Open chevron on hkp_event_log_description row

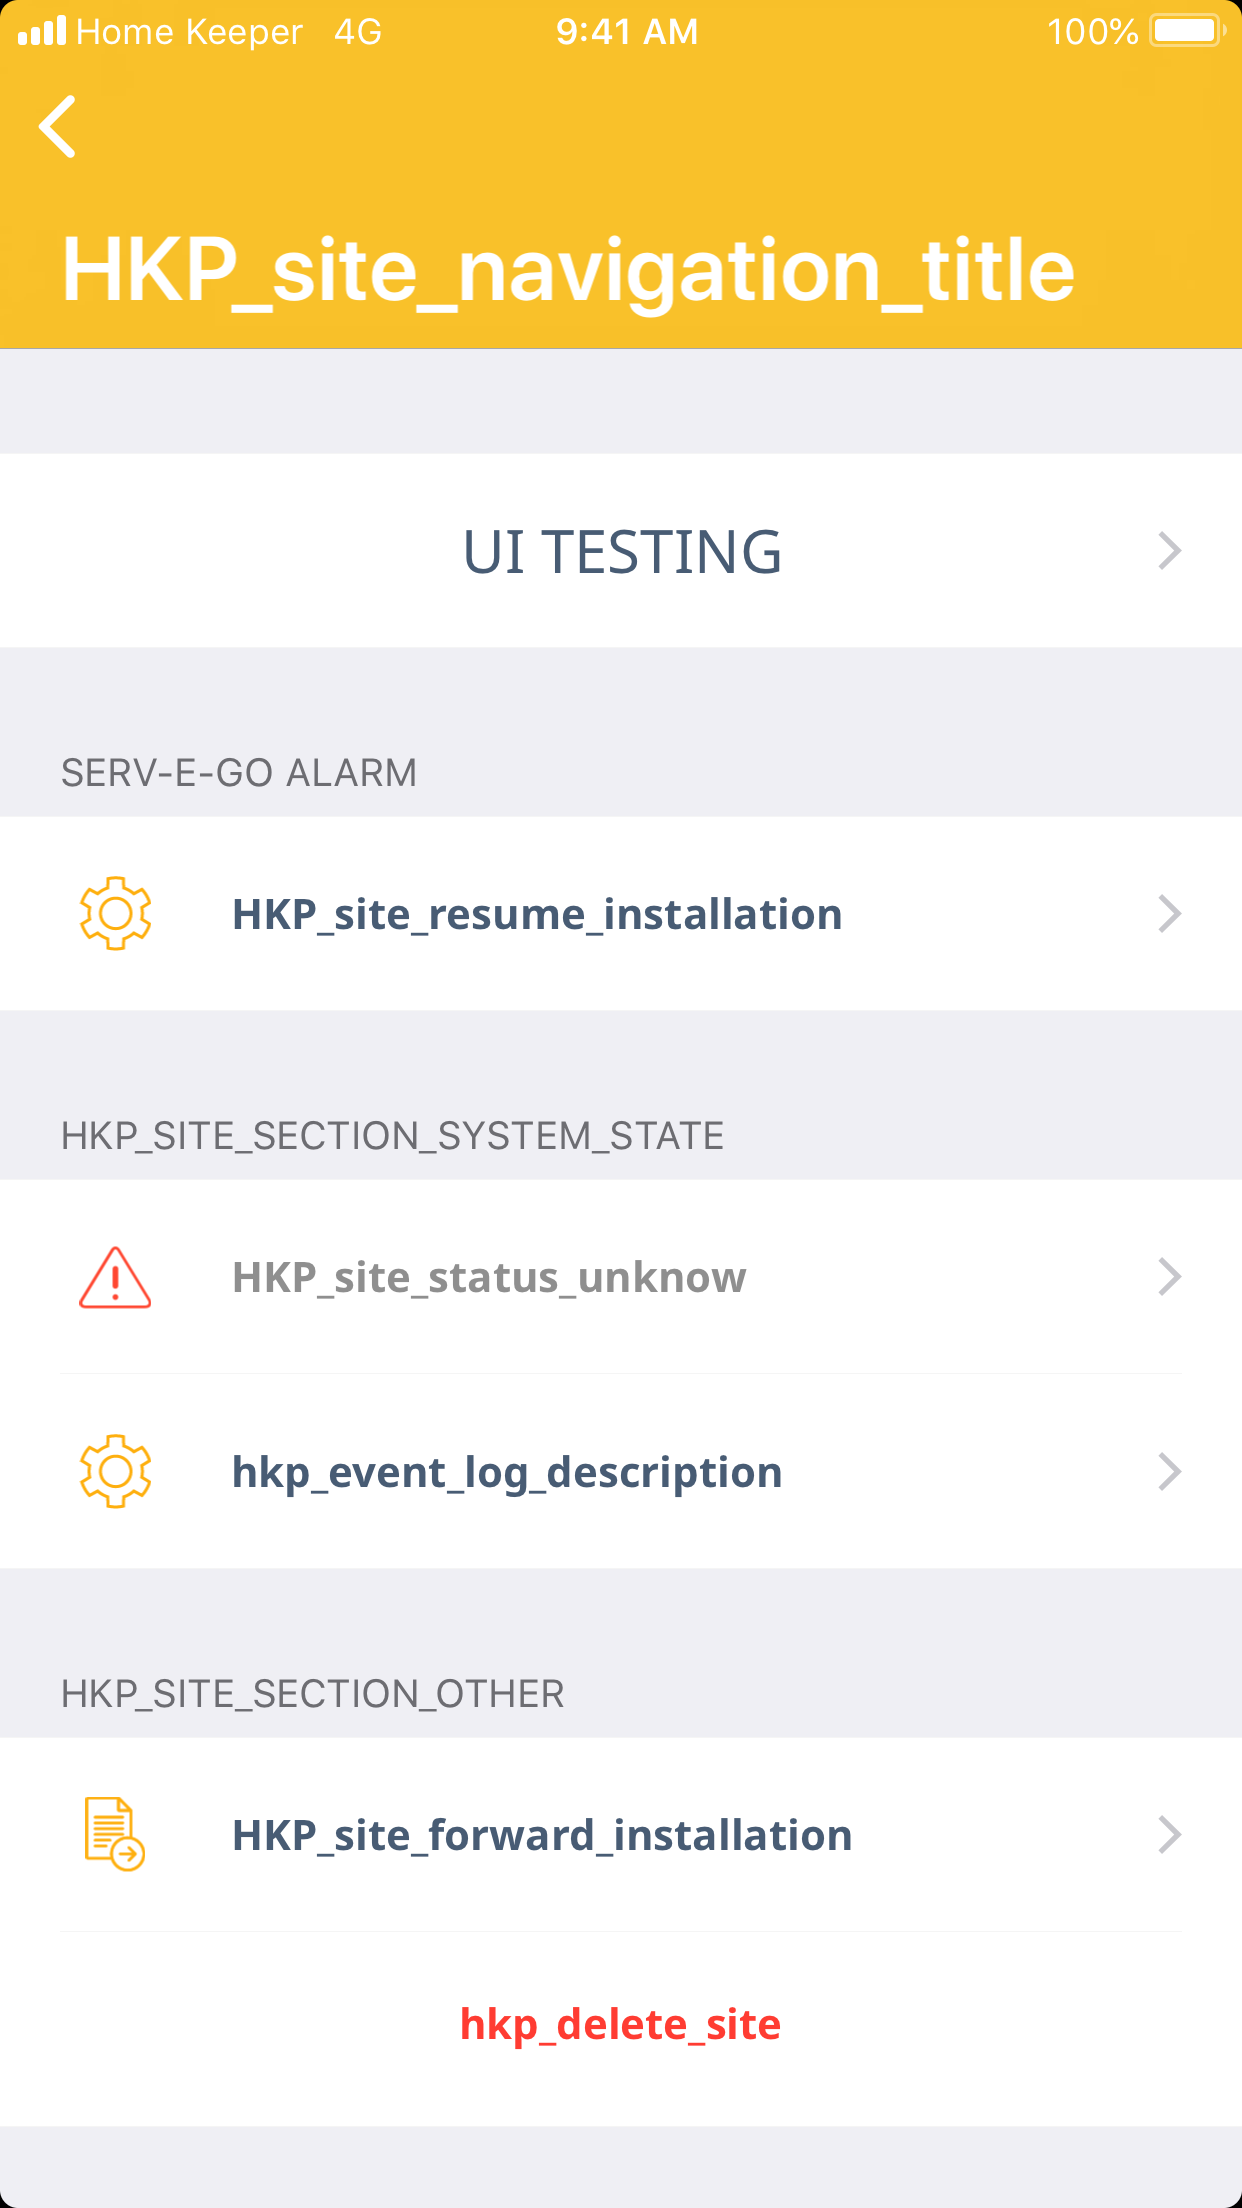(x=1169, y=1472)
